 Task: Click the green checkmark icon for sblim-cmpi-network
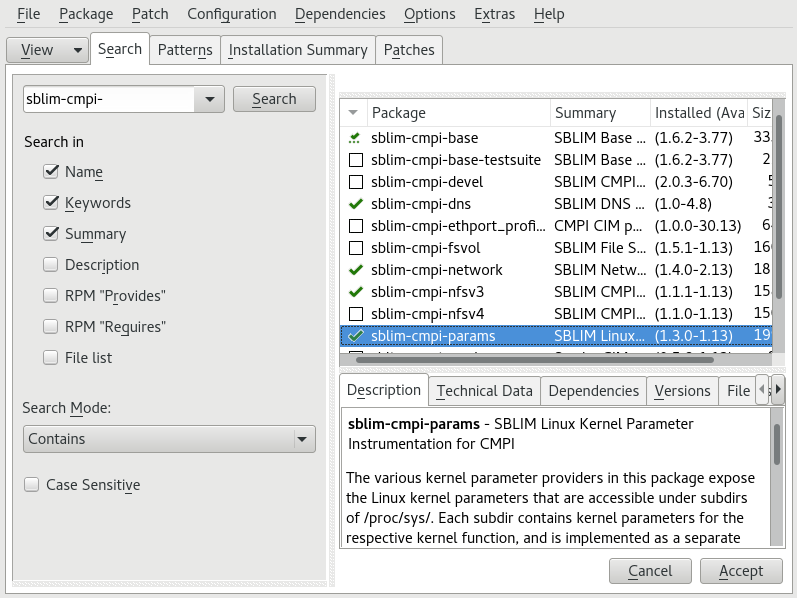355,270
